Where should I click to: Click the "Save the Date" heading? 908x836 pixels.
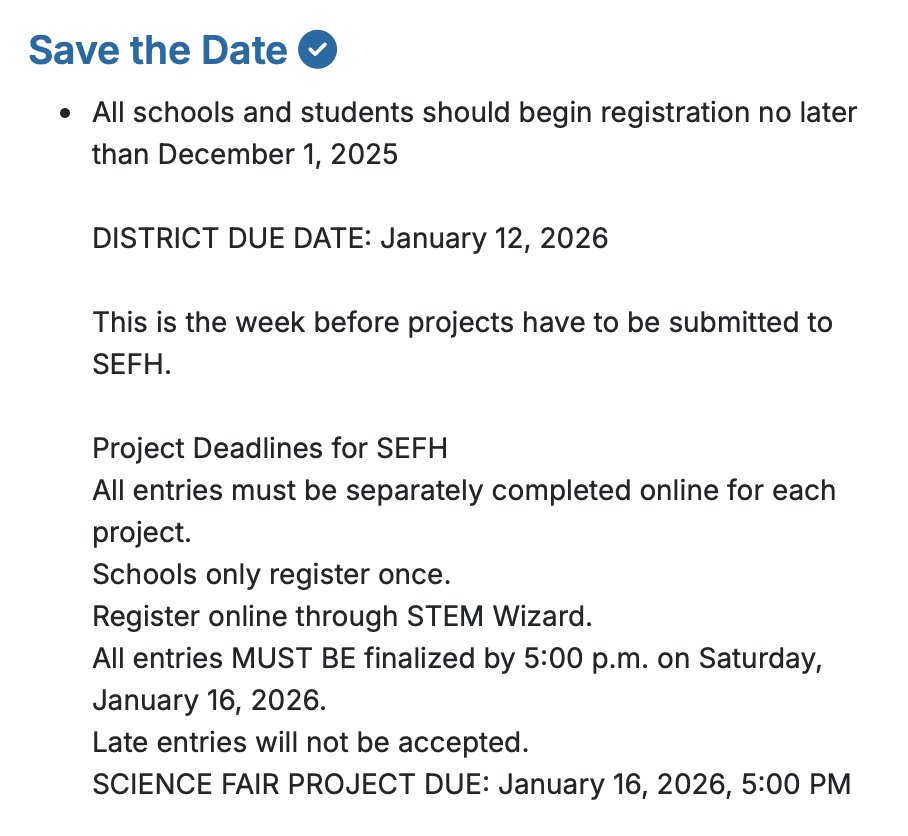[157, 50]
